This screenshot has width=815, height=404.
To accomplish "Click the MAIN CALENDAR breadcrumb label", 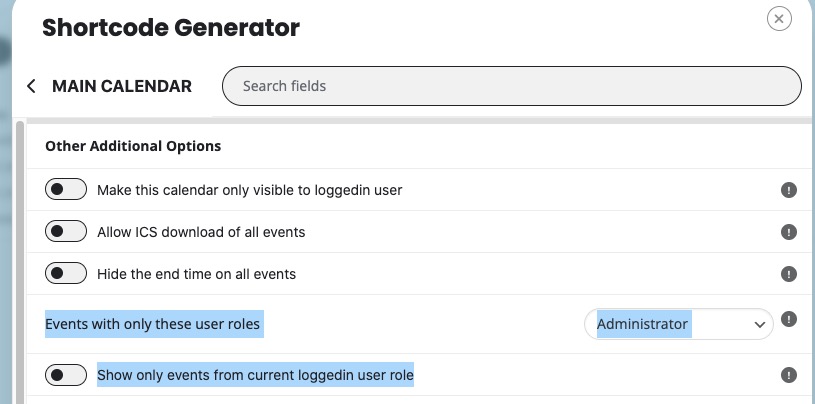I will [x=122, y=86].
